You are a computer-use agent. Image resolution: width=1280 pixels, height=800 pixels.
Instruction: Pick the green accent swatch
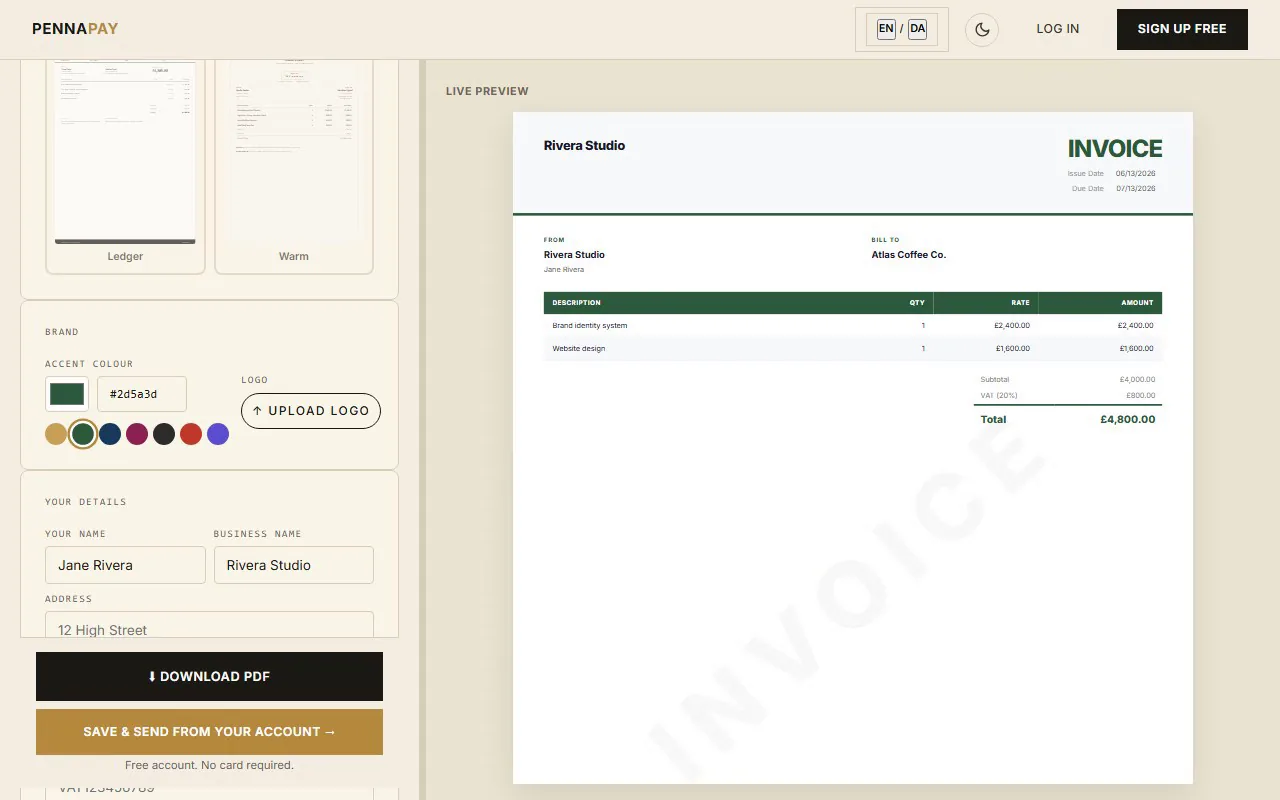point(83,434)
